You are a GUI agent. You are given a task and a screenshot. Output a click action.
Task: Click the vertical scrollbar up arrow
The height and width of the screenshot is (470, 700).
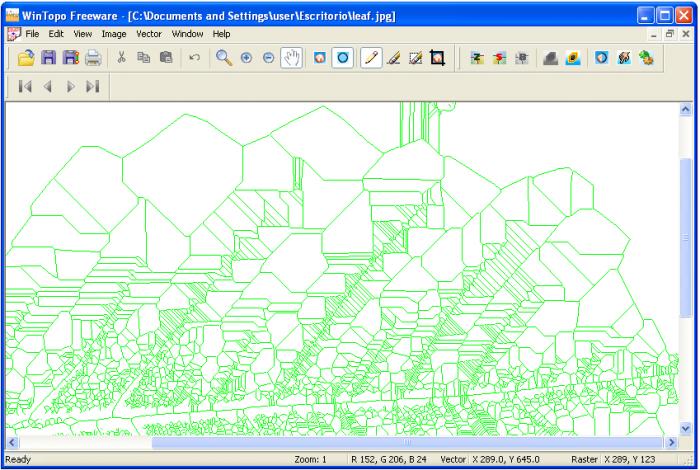(x=686, y=109)
